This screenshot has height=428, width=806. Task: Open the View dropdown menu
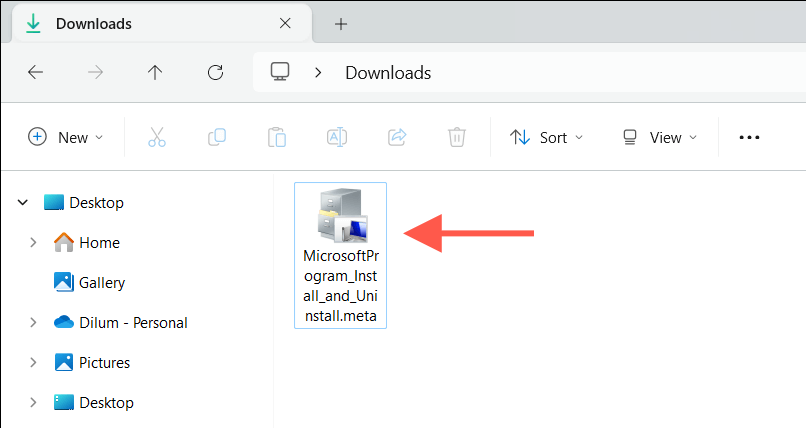point(660,137)
